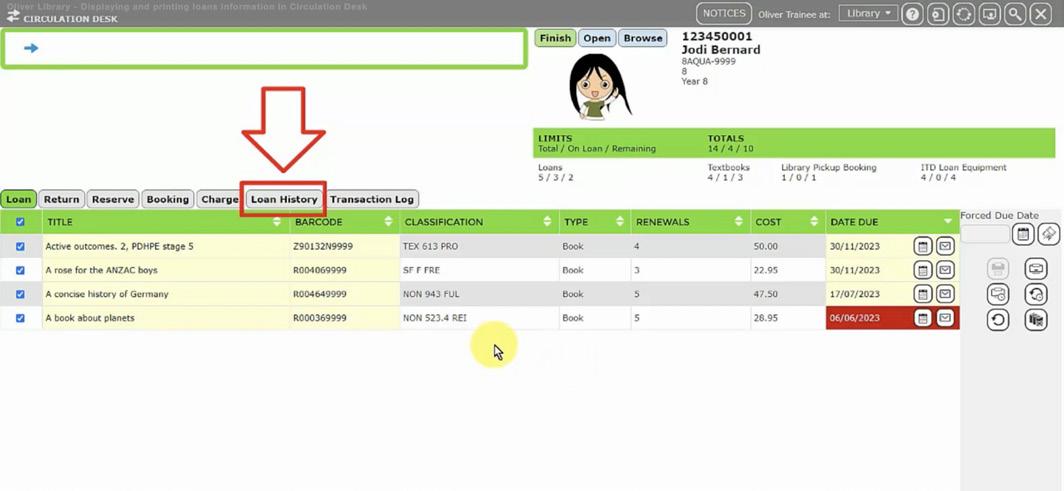Image resolution: width=1064 pixels, height=491 pixels.
Task: Click the book stack icon in right panel
Action: tap(1036, 319)
